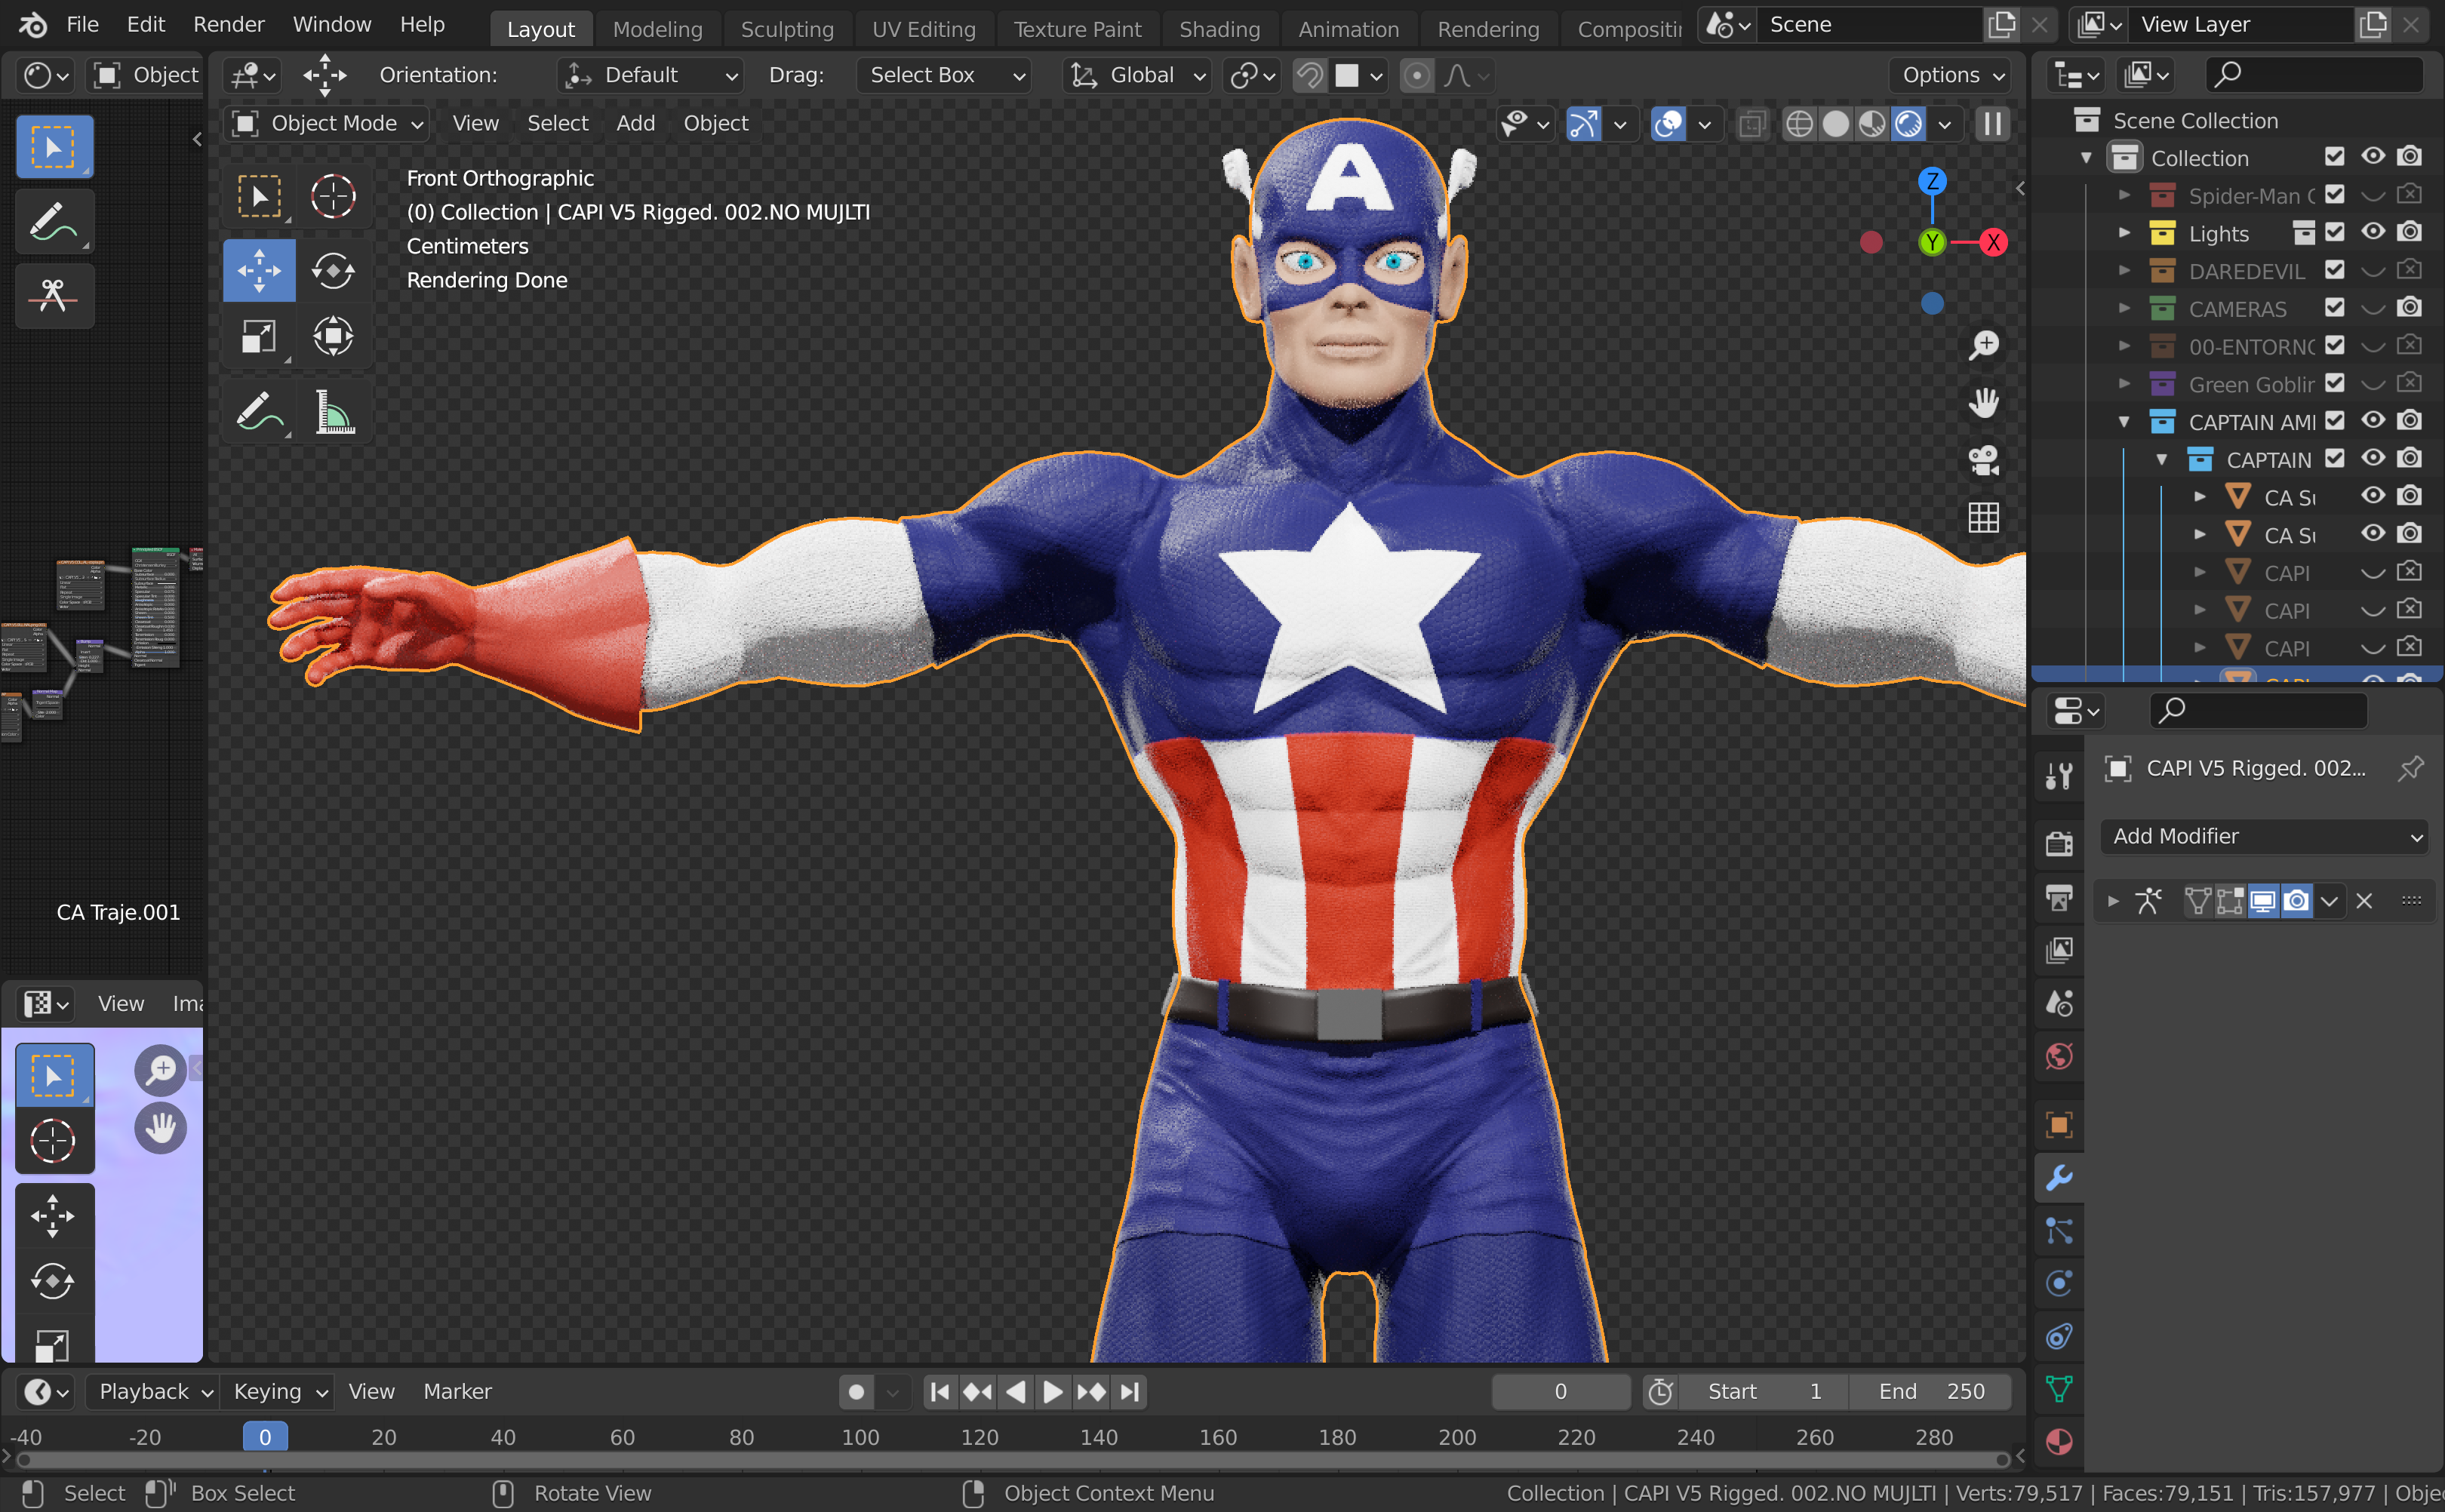Switch to orthographic grid view toggle
2445x1512 pixels.
(x=1983, y=518)
